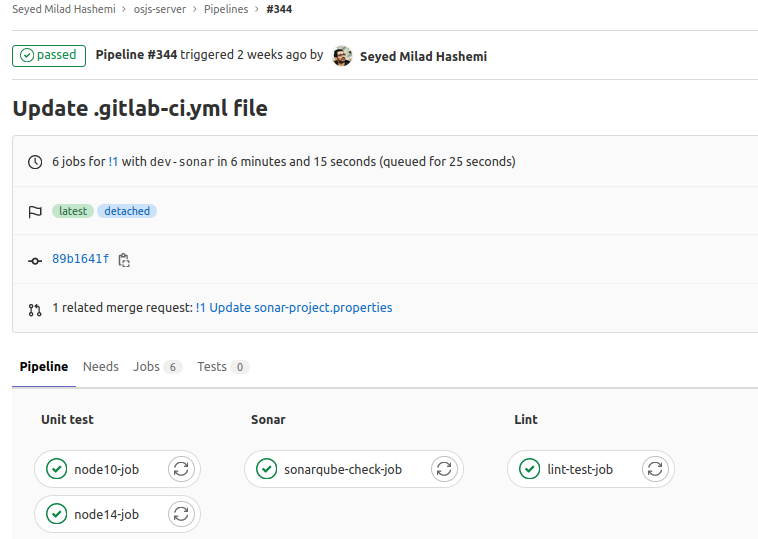Select the Pipeline tab
This screenshot has width=758, height=539.
pos(44,367)
